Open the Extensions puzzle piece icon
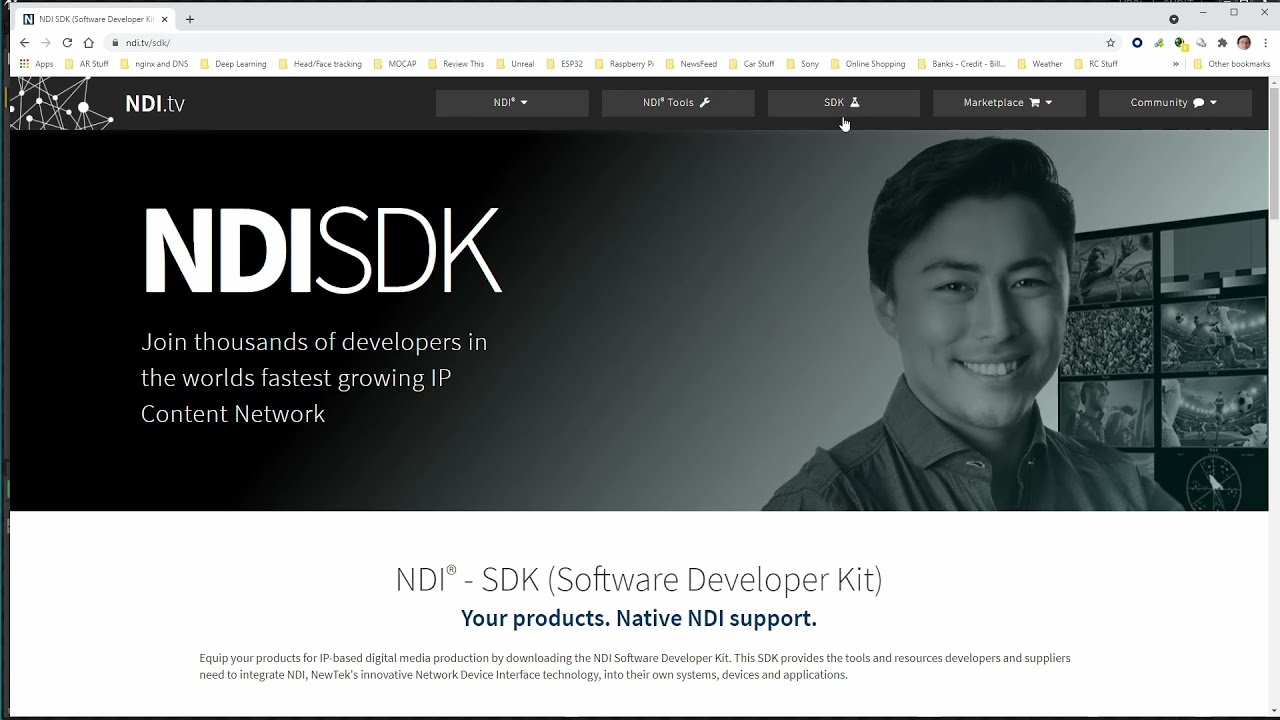 click(x=1222, y=43)
